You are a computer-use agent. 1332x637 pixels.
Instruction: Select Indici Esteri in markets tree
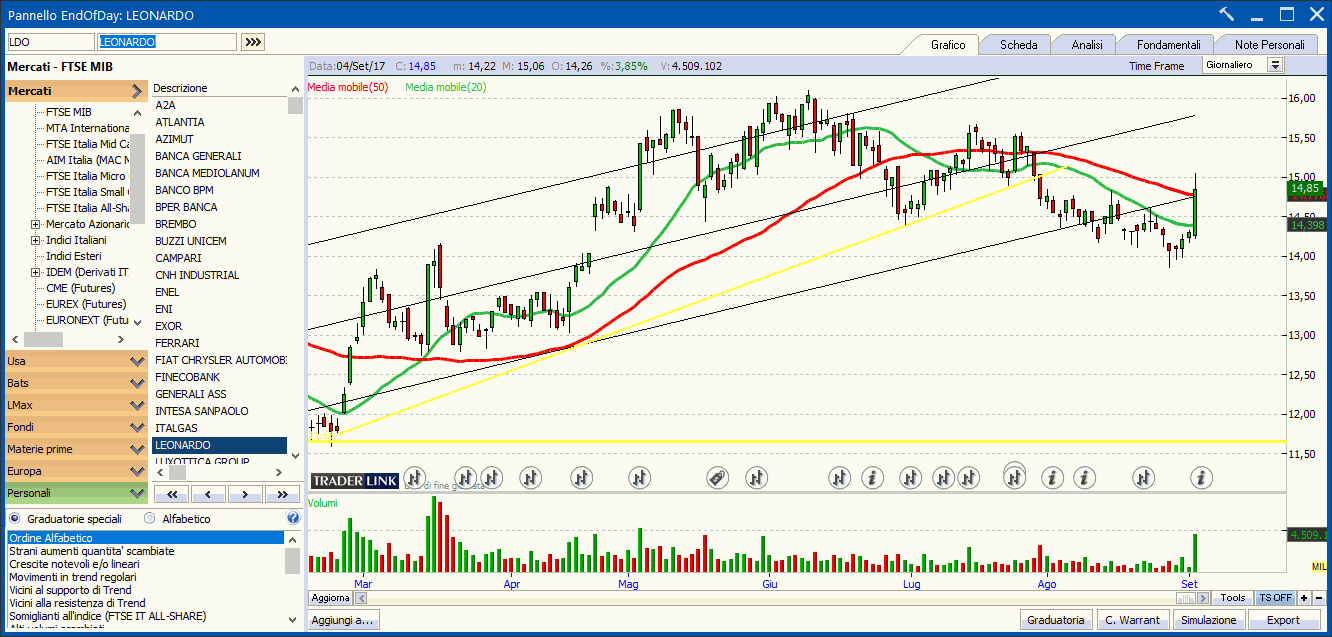point(75,256)
